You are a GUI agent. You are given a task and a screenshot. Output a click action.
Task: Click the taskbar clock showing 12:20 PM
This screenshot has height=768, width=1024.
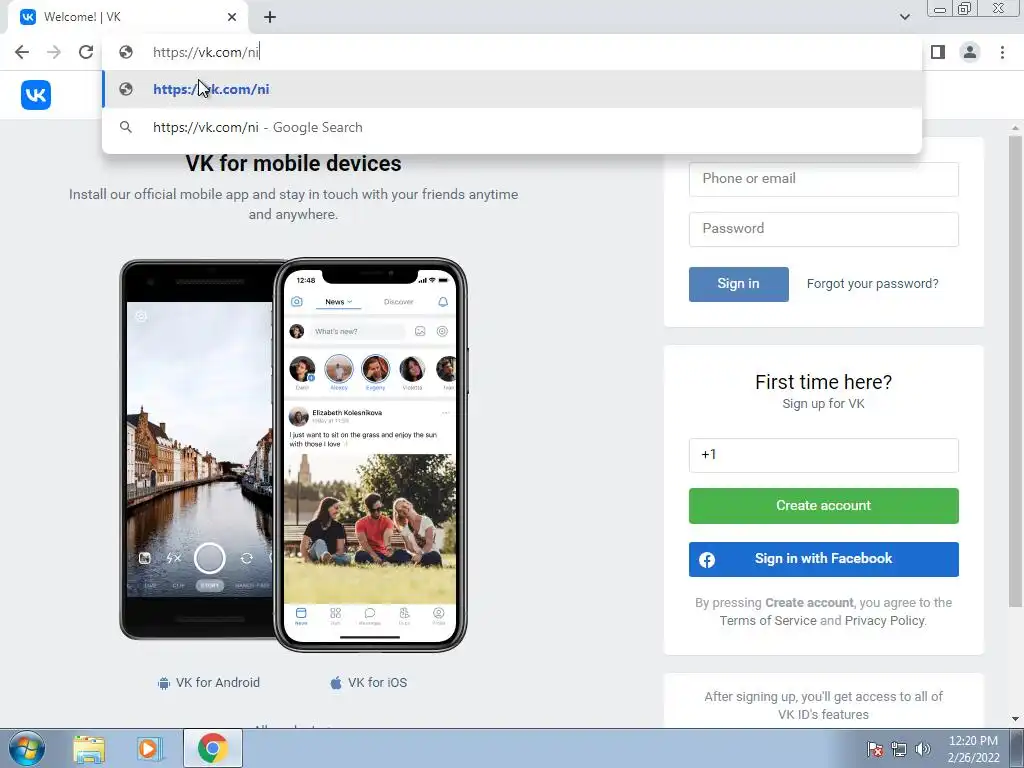tap(973, 749)
